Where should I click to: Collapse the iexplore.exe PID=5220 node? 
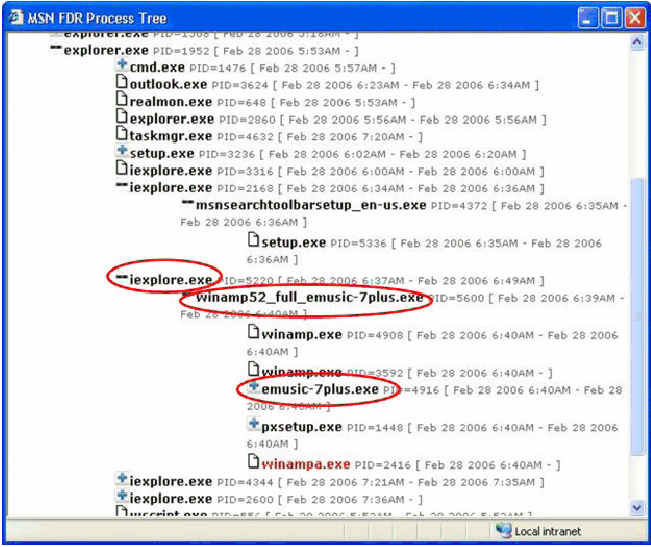pyautogui.click(x=122, y=279)
